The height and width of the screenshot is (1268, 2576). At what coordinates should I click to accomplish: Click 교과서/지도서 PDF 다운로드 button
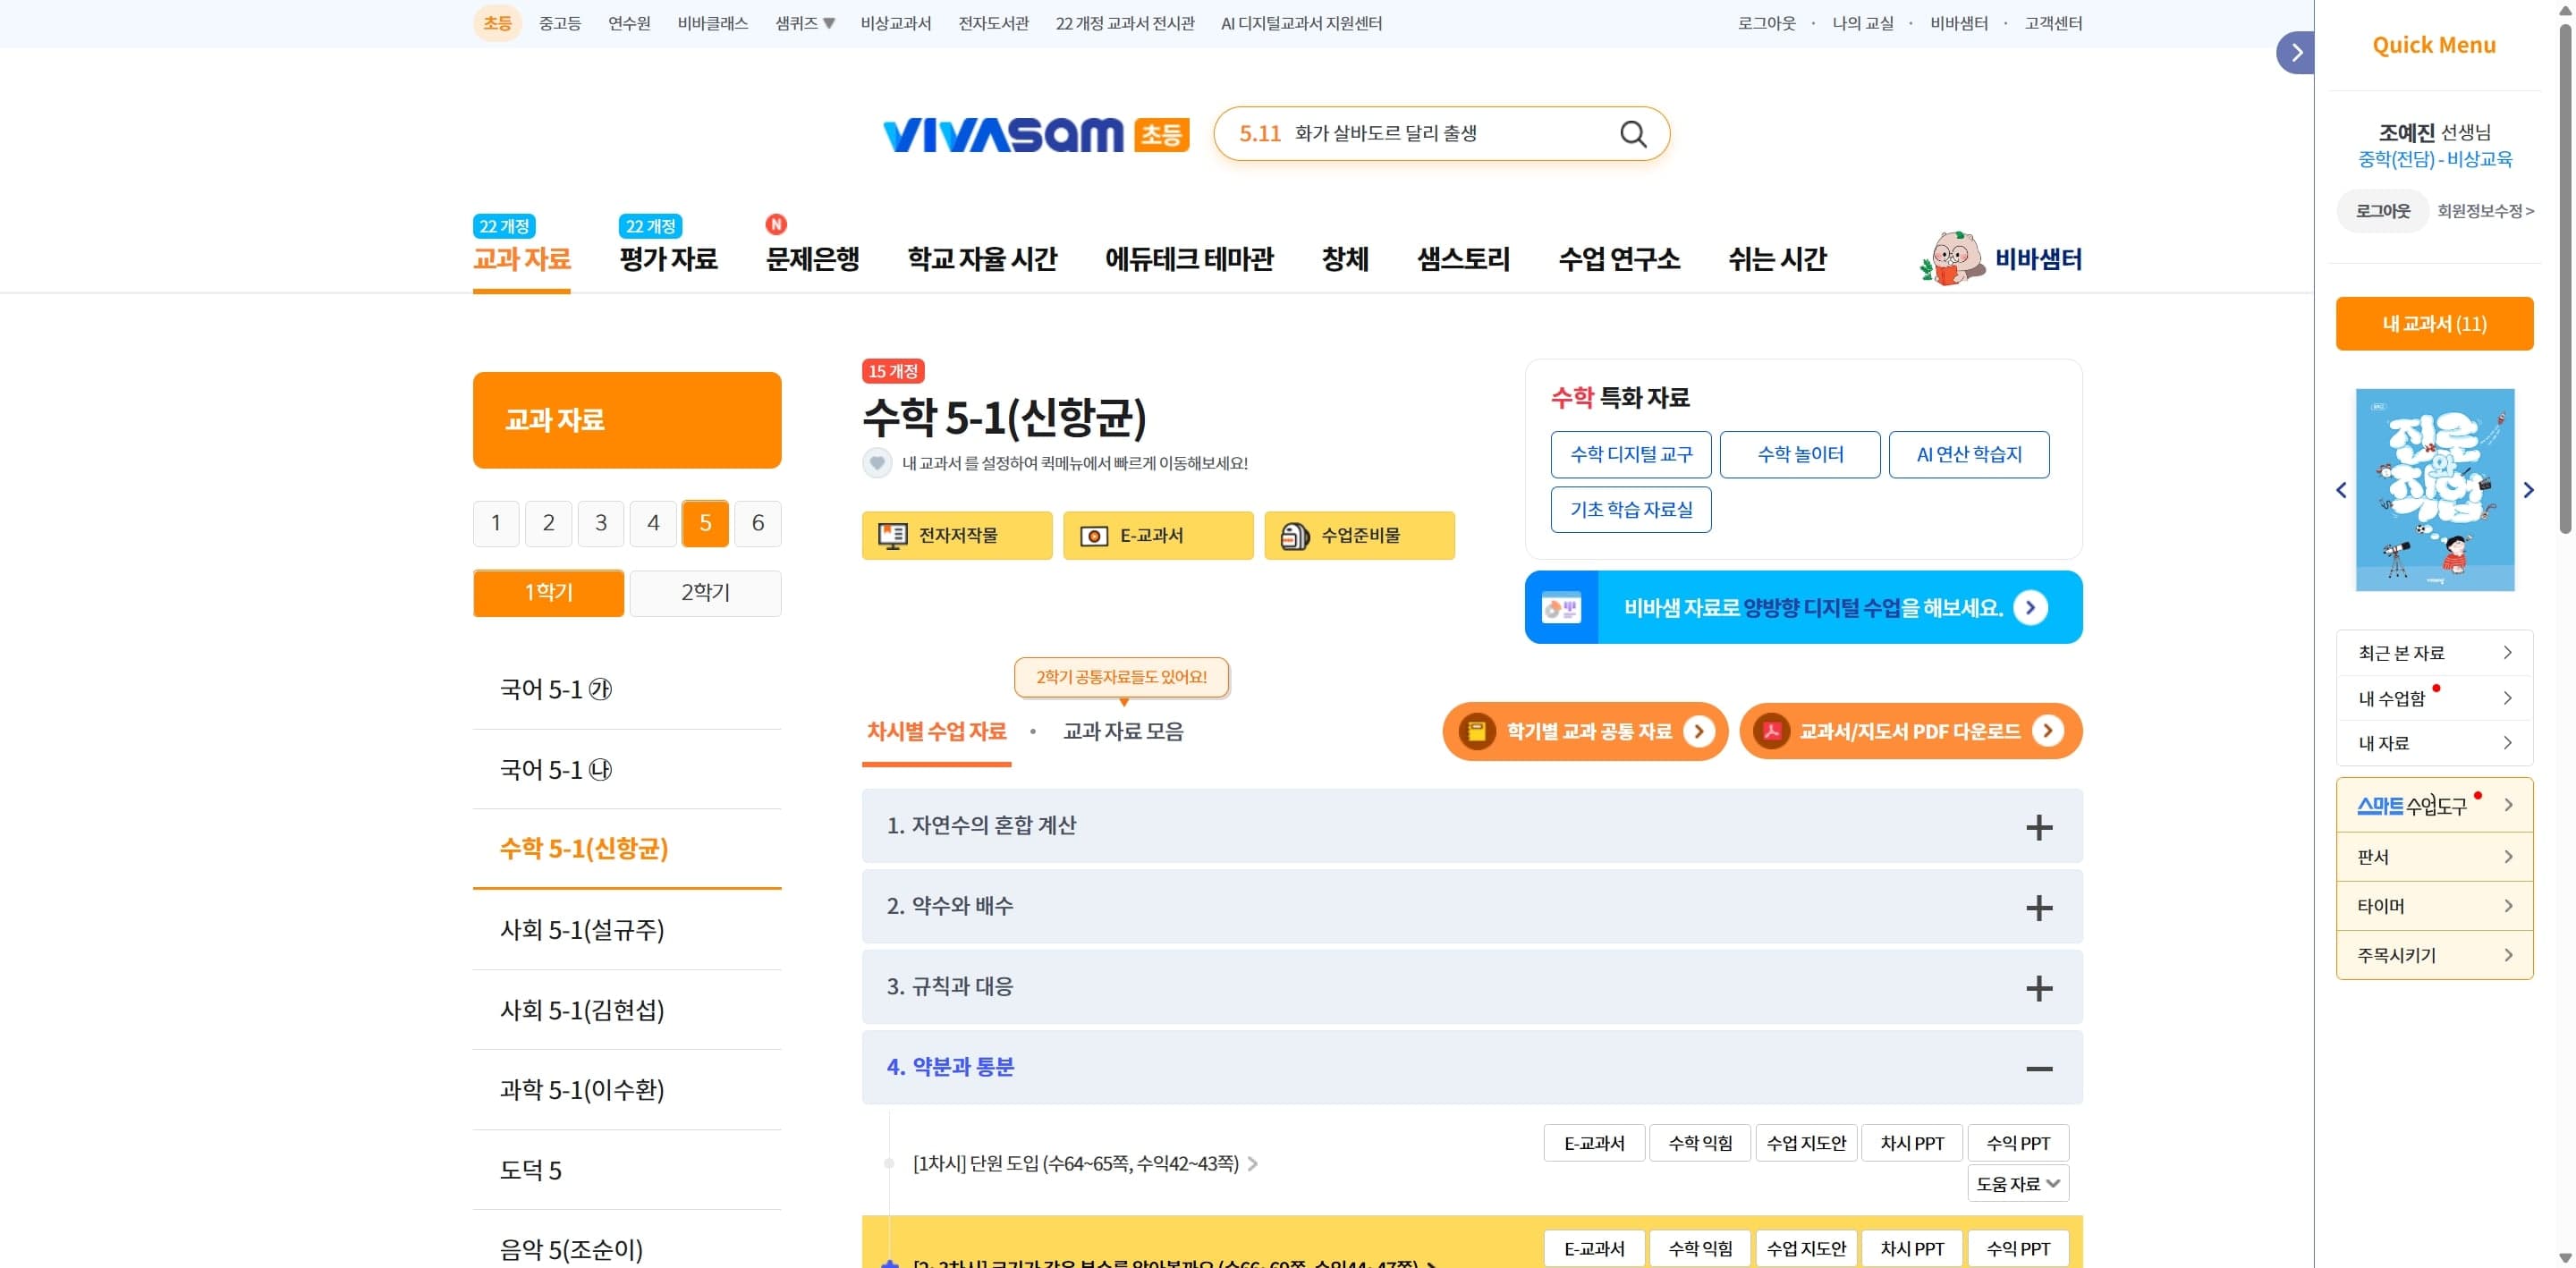[1911, 731]
